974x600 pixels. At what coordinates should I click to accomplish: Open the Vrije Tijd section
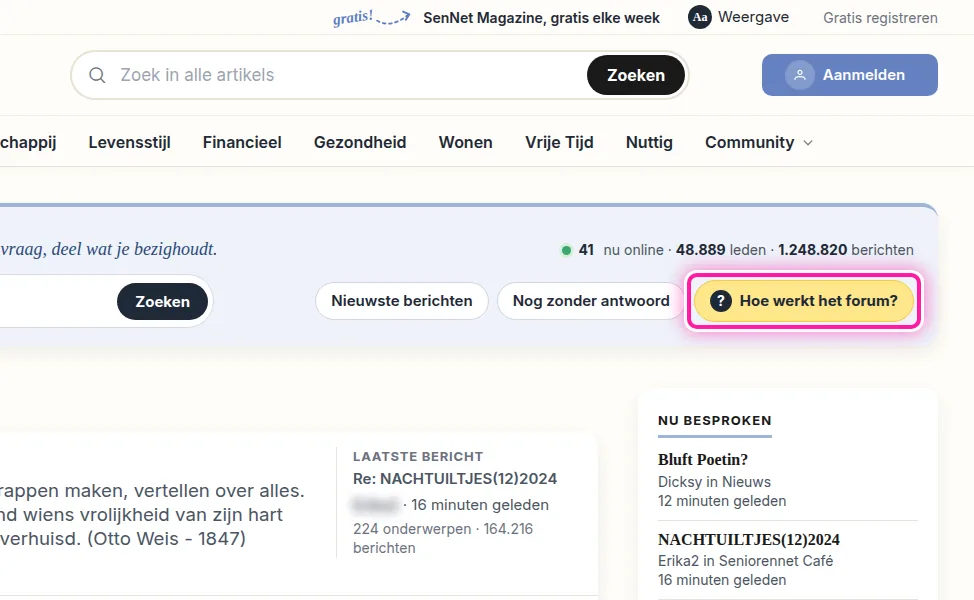[560, 142]
